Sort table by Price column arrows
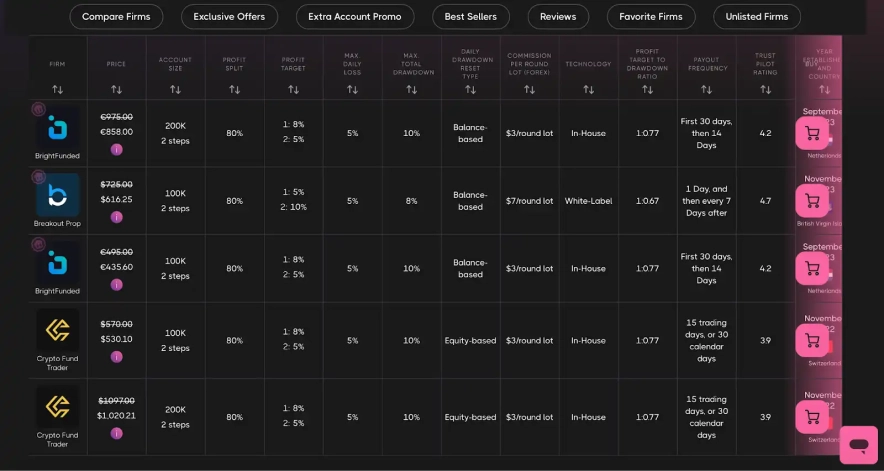The height and width of the screenshot is (471, 884). tap(116, 89)
